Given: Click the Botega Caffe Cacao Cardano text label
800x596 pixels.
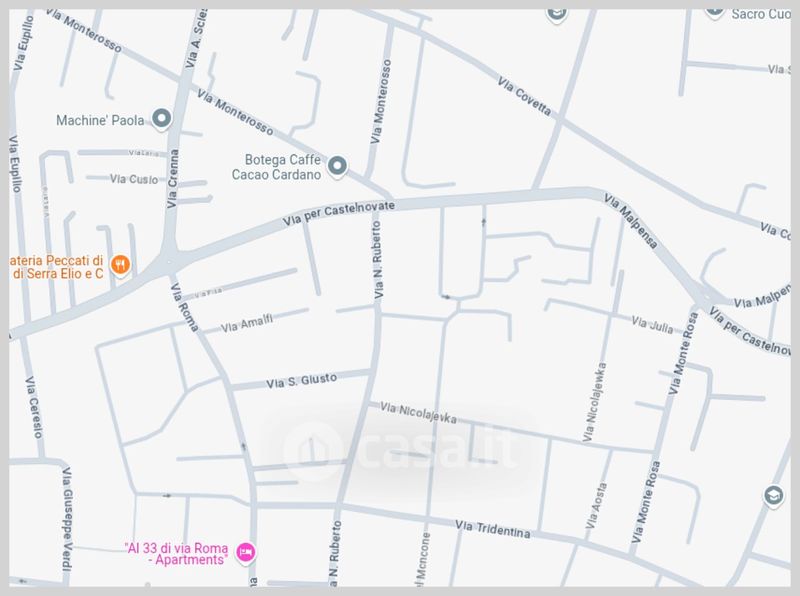Looking at the screenshot, I should click(x=277, y=167).
